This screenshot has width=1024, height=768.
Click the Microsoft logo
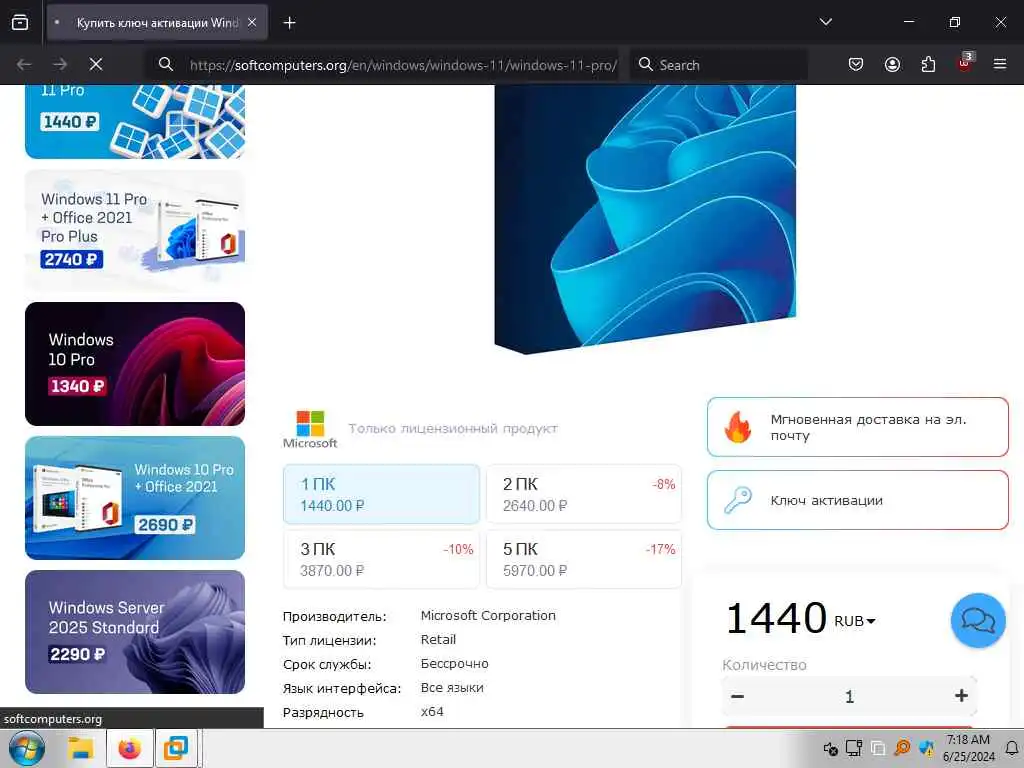310,429
